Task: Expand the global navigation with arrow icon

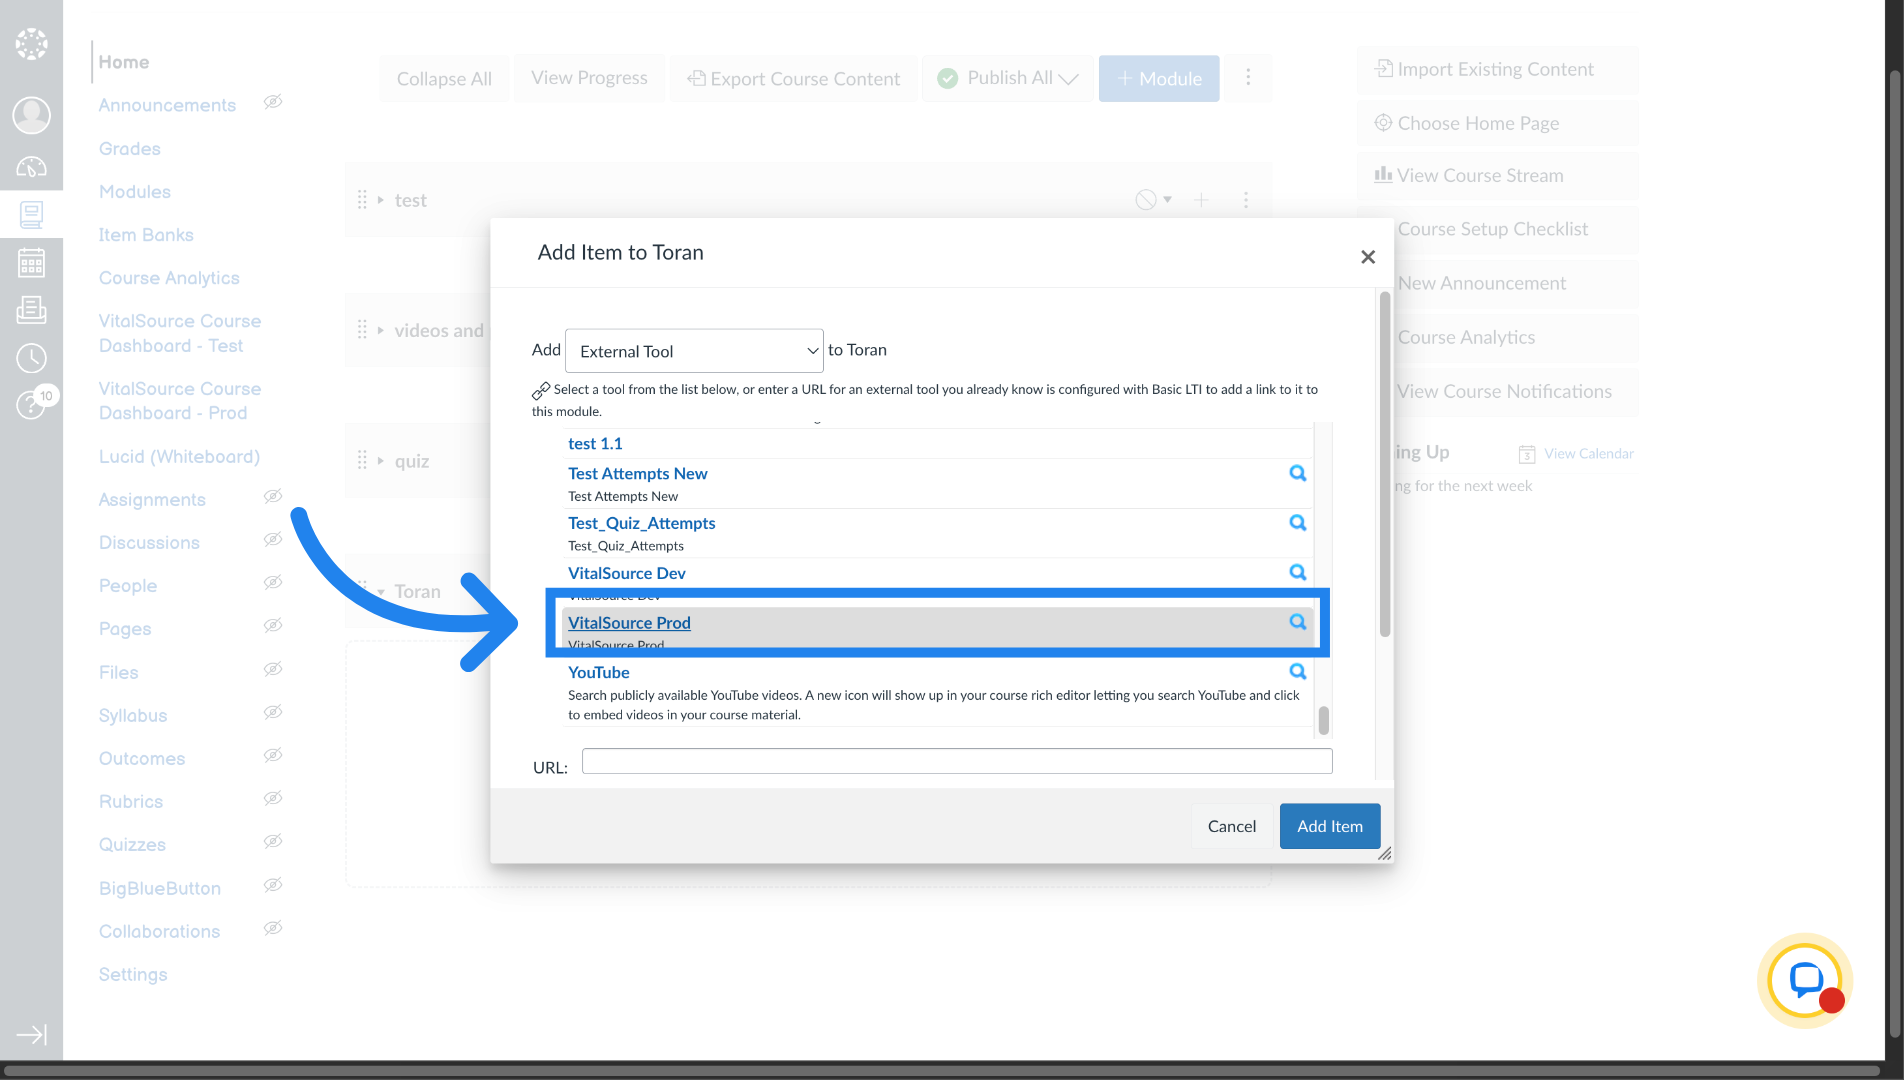Action: (31, 1035)
